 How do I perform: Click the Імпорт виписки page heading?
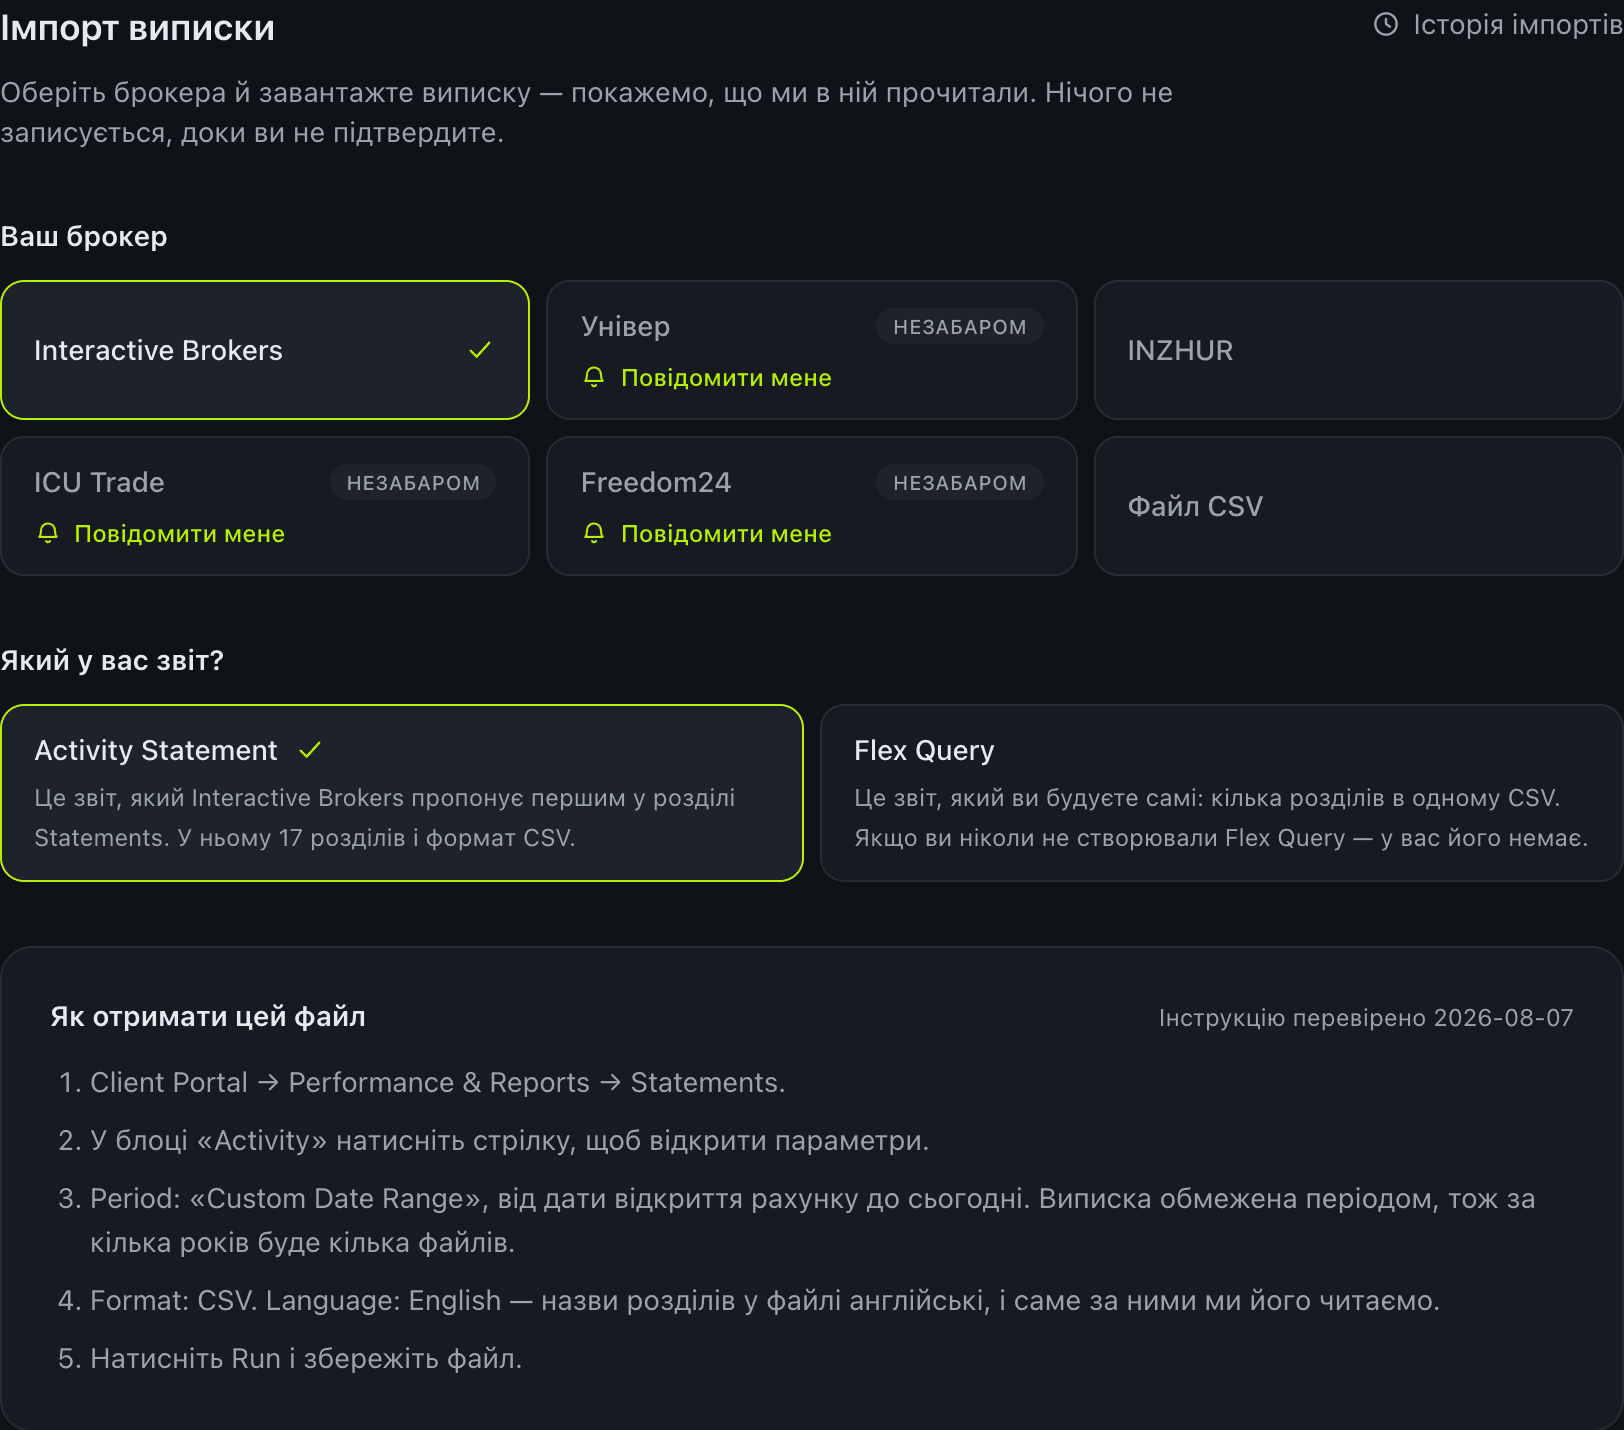(138, 28)
